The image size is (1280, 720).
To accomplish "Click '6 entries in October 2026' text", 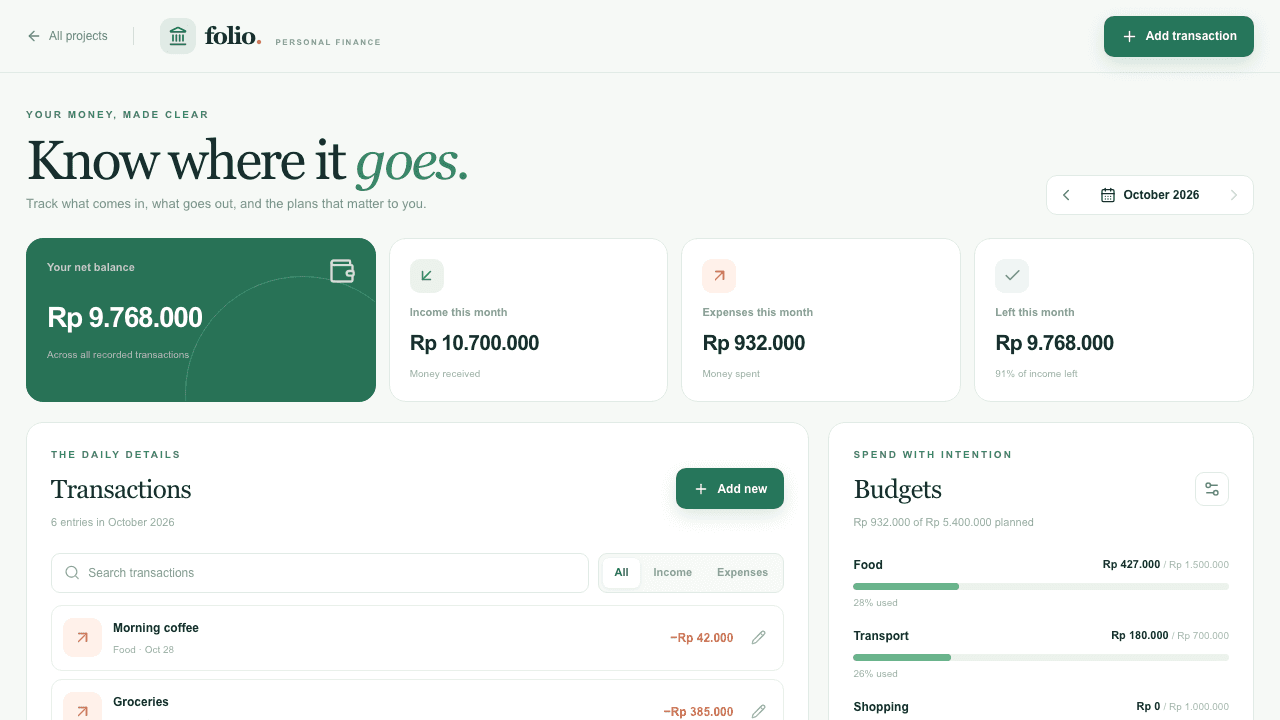I will click(x=113, y=522).
